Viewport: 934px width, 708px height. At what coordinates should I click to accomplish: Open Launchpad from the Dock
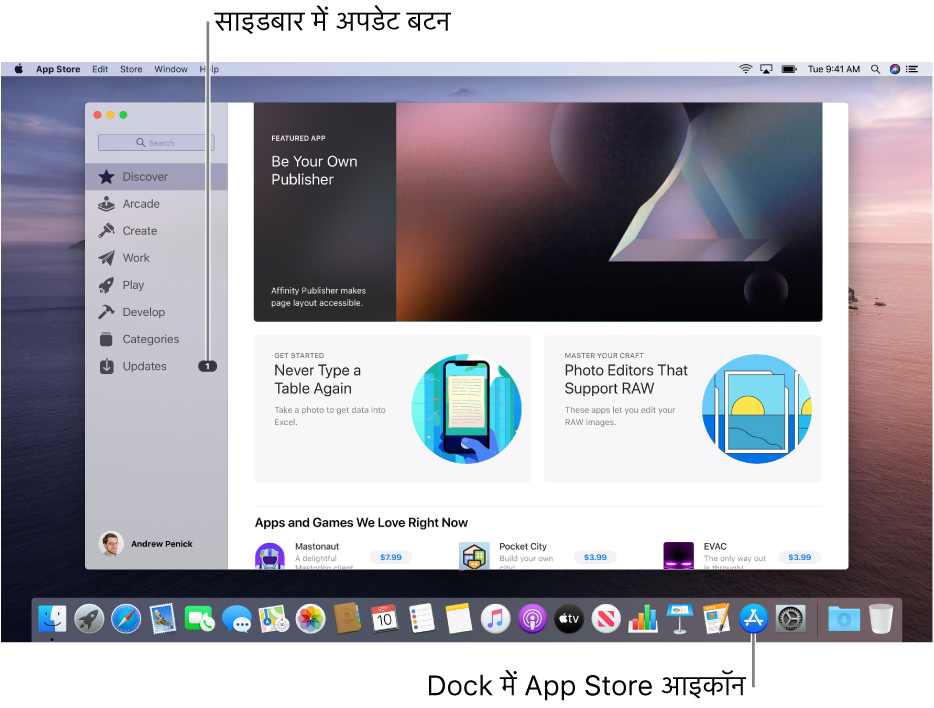pyautogui.click(x=89, y=619)
